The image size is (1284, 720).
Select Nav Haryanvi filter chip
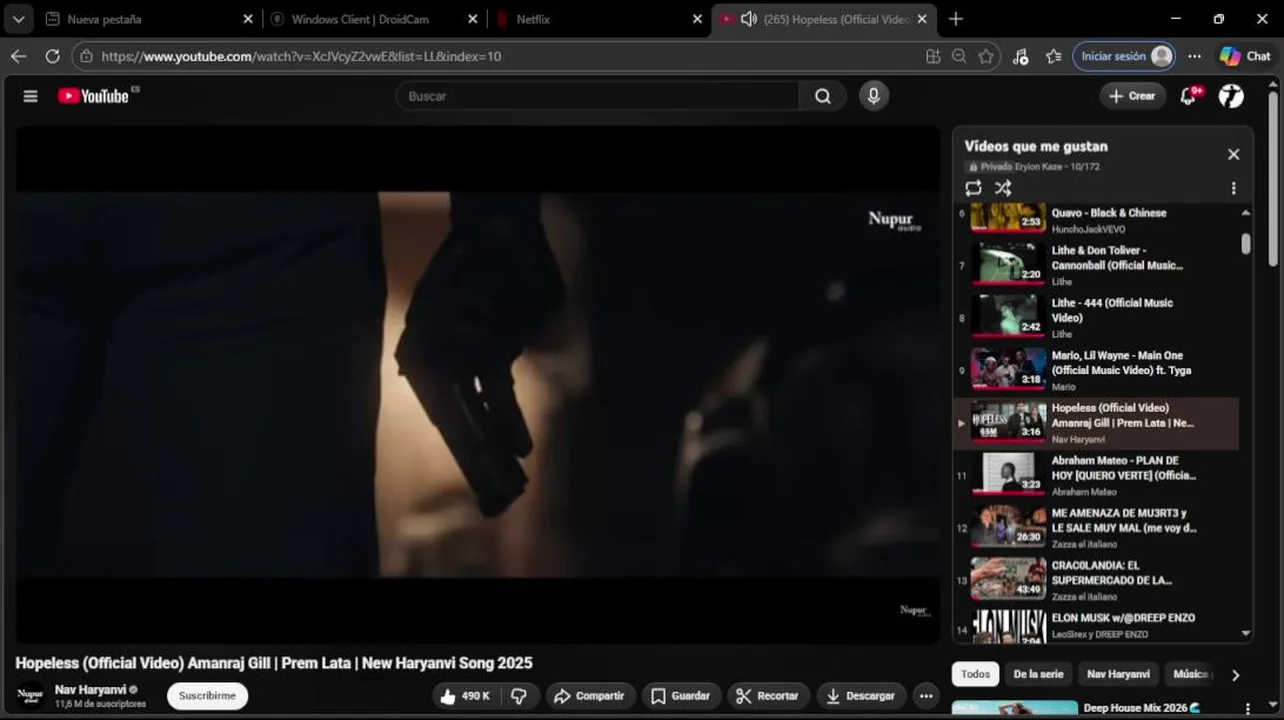[x=1118, y=674]
